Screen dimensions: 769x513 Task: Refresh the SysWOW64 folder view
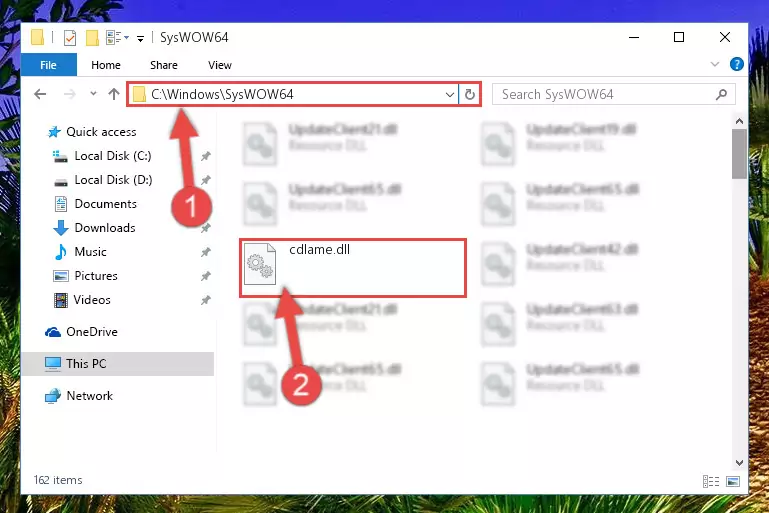coord(470,94)
